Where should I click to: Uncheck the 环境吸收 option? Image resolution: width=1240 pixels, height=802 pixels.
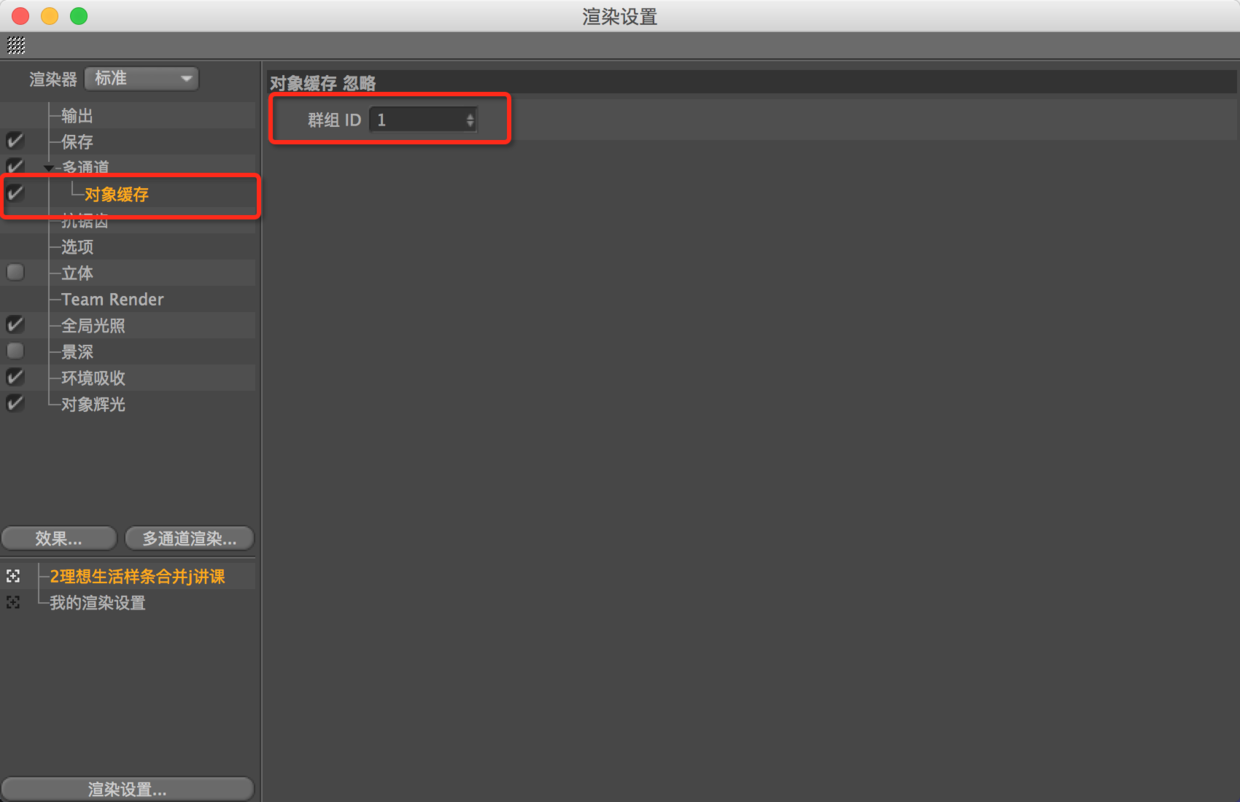(15, 377)
